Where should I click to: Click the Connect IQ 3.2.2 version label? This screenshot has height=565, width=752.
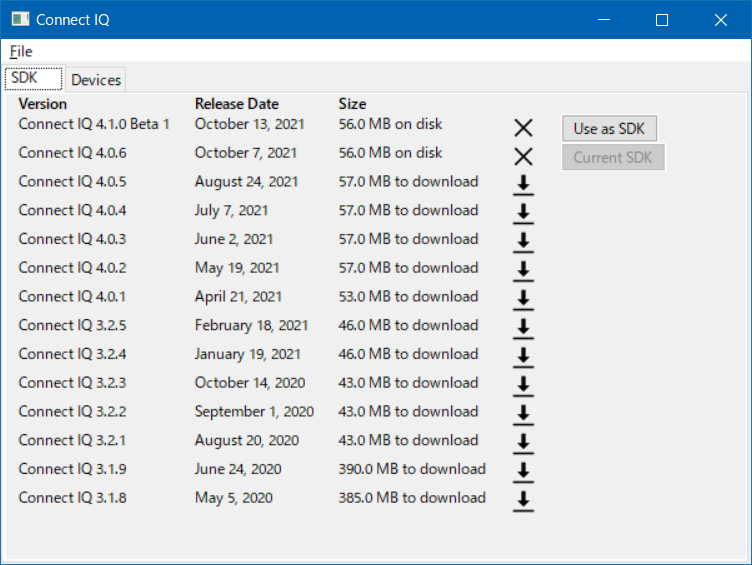point(72,412)
